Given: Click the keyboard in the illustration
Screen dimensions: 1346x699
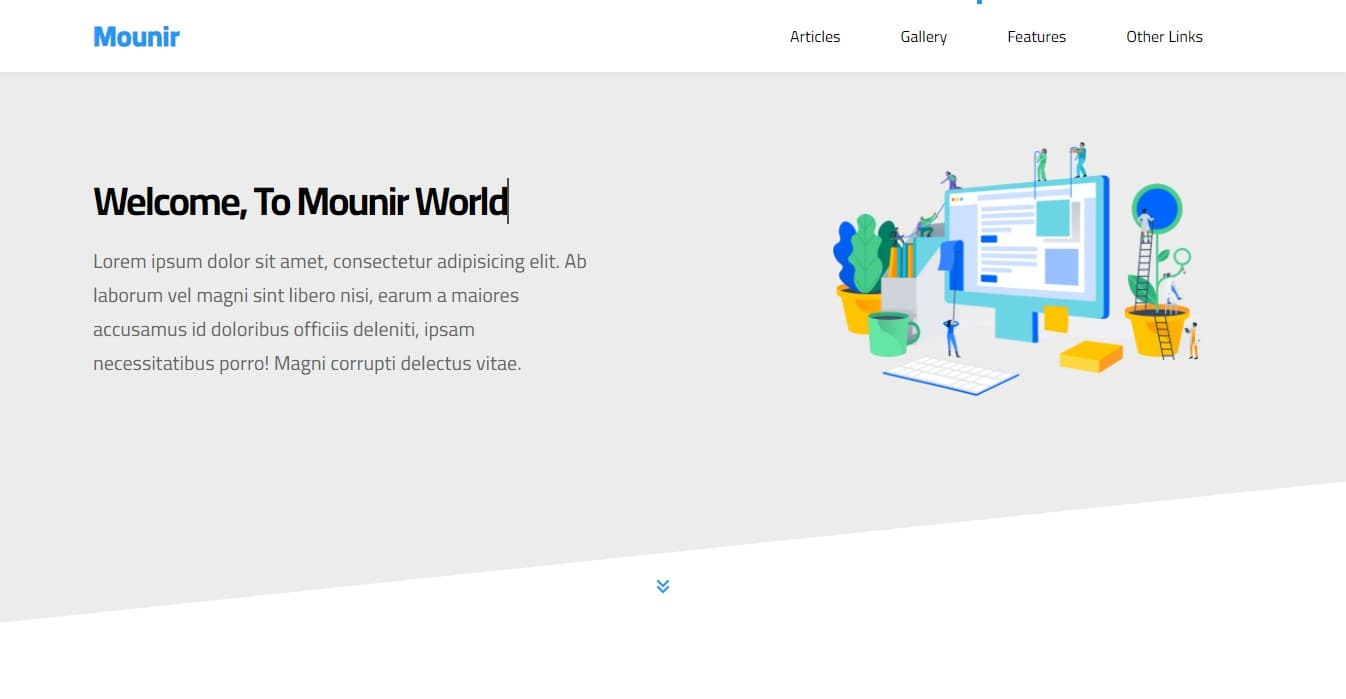Looking at the screenshot, I should click(x=950, y=373).
